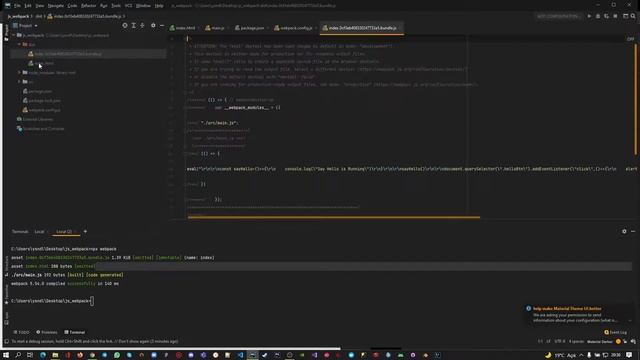Open External Libraries node
Viewport: 640px width, 360px height.
[x=35, y=119]
